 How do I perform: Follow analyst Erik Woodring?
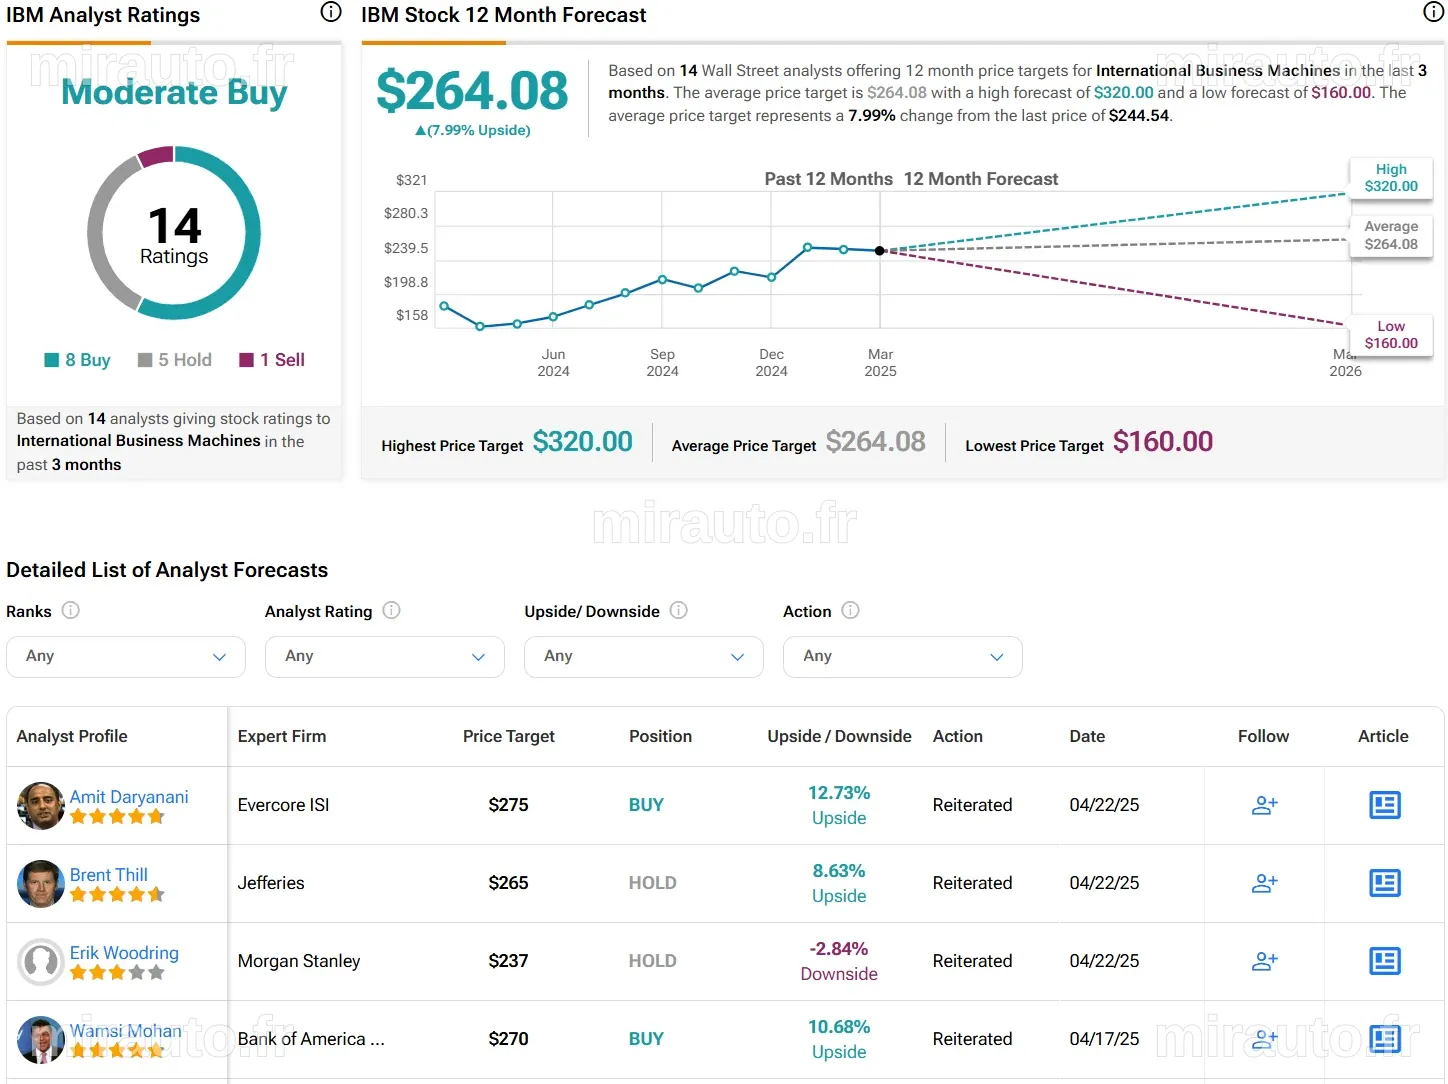click(1264, 961)
